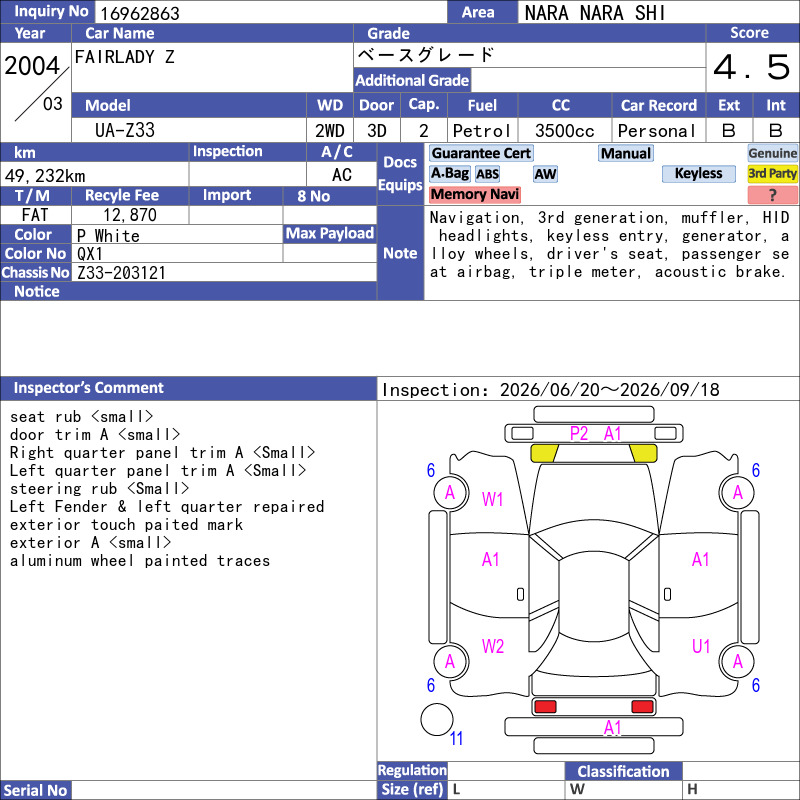Click the Serial No label
The height and width of the screenshot is (800, 800).
coord(35,790)
